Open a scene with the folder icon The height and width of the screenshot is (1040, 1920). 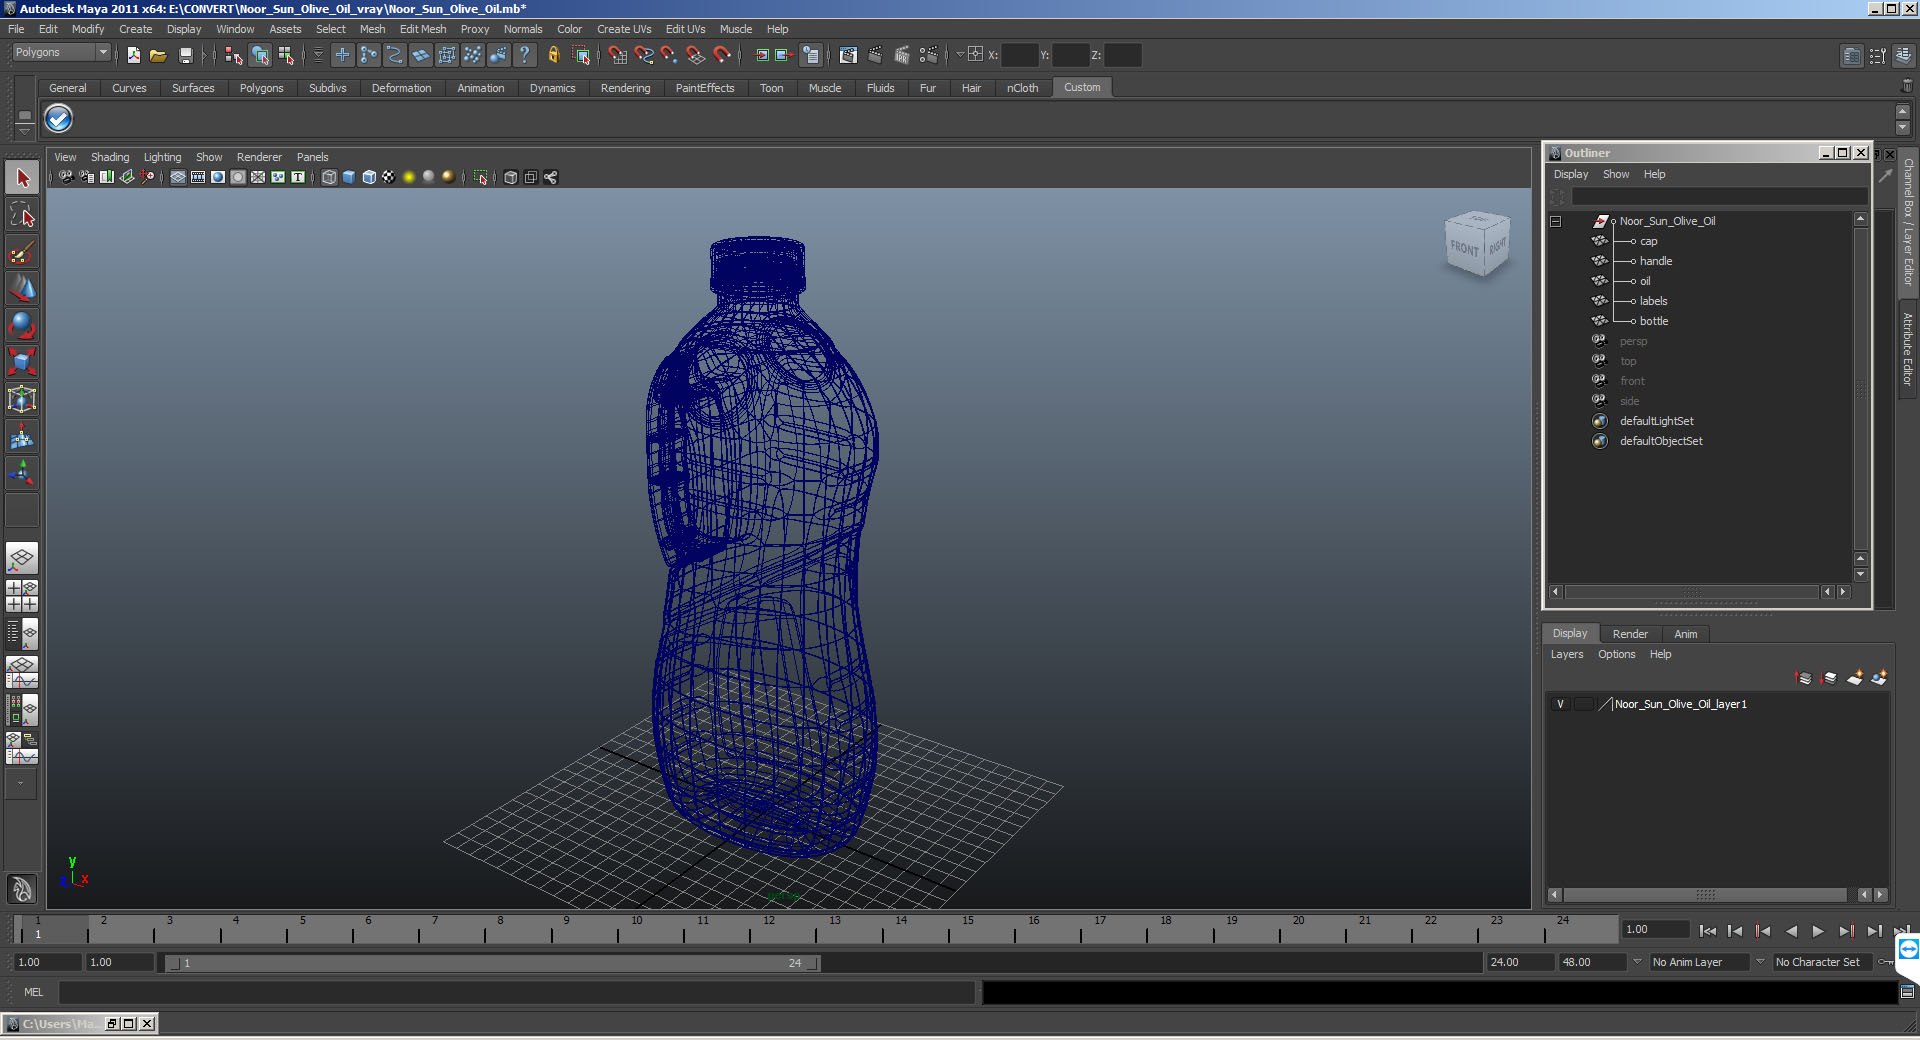pyautogui.click(x=158, y=55)
